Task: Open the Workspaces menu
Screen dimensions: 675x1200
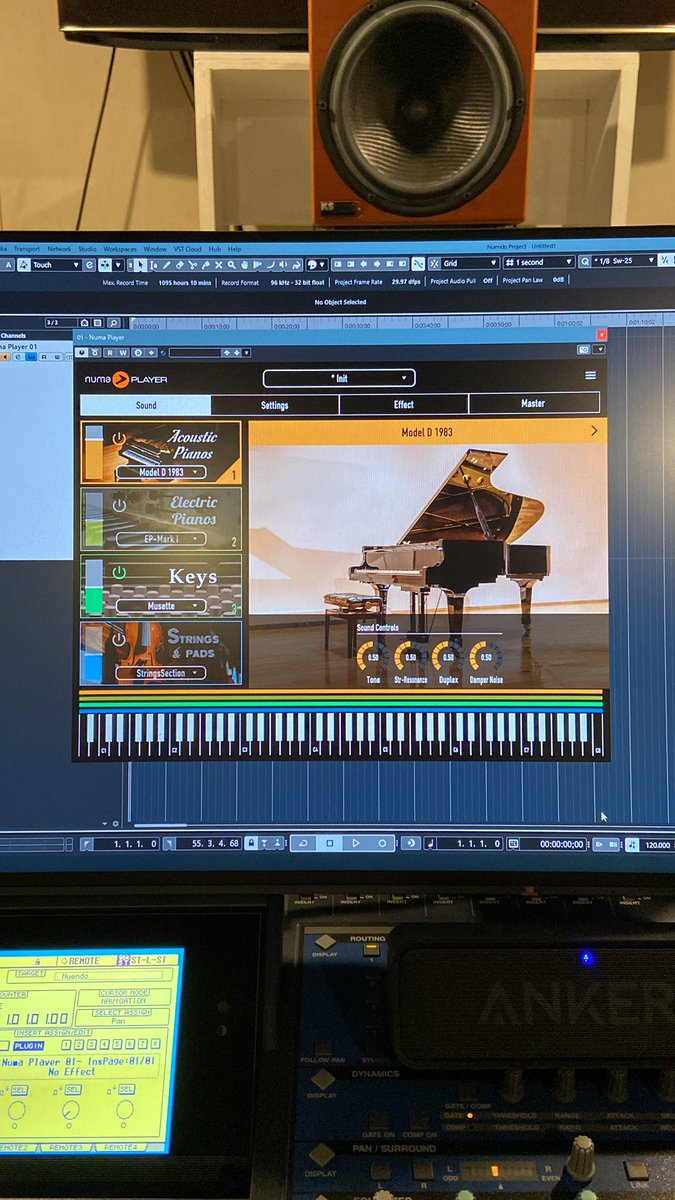Action: (120, 249)
